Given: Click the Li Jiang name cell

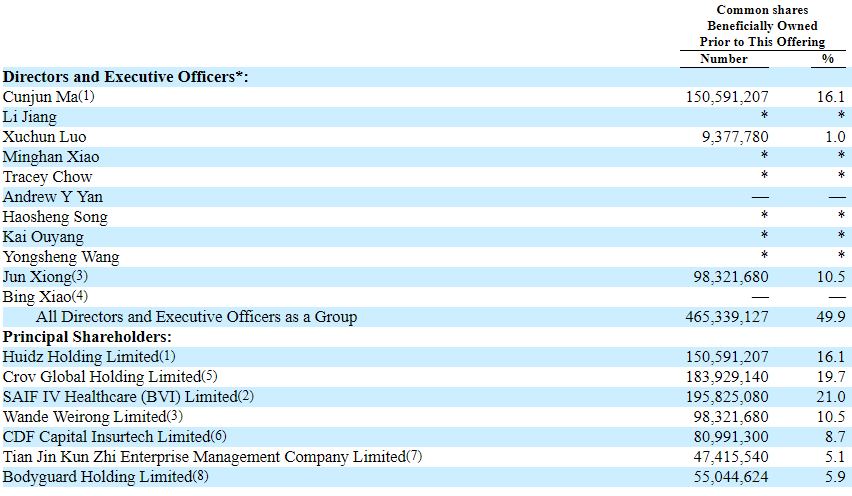Looking at the screenshot, I should point(29,117).
